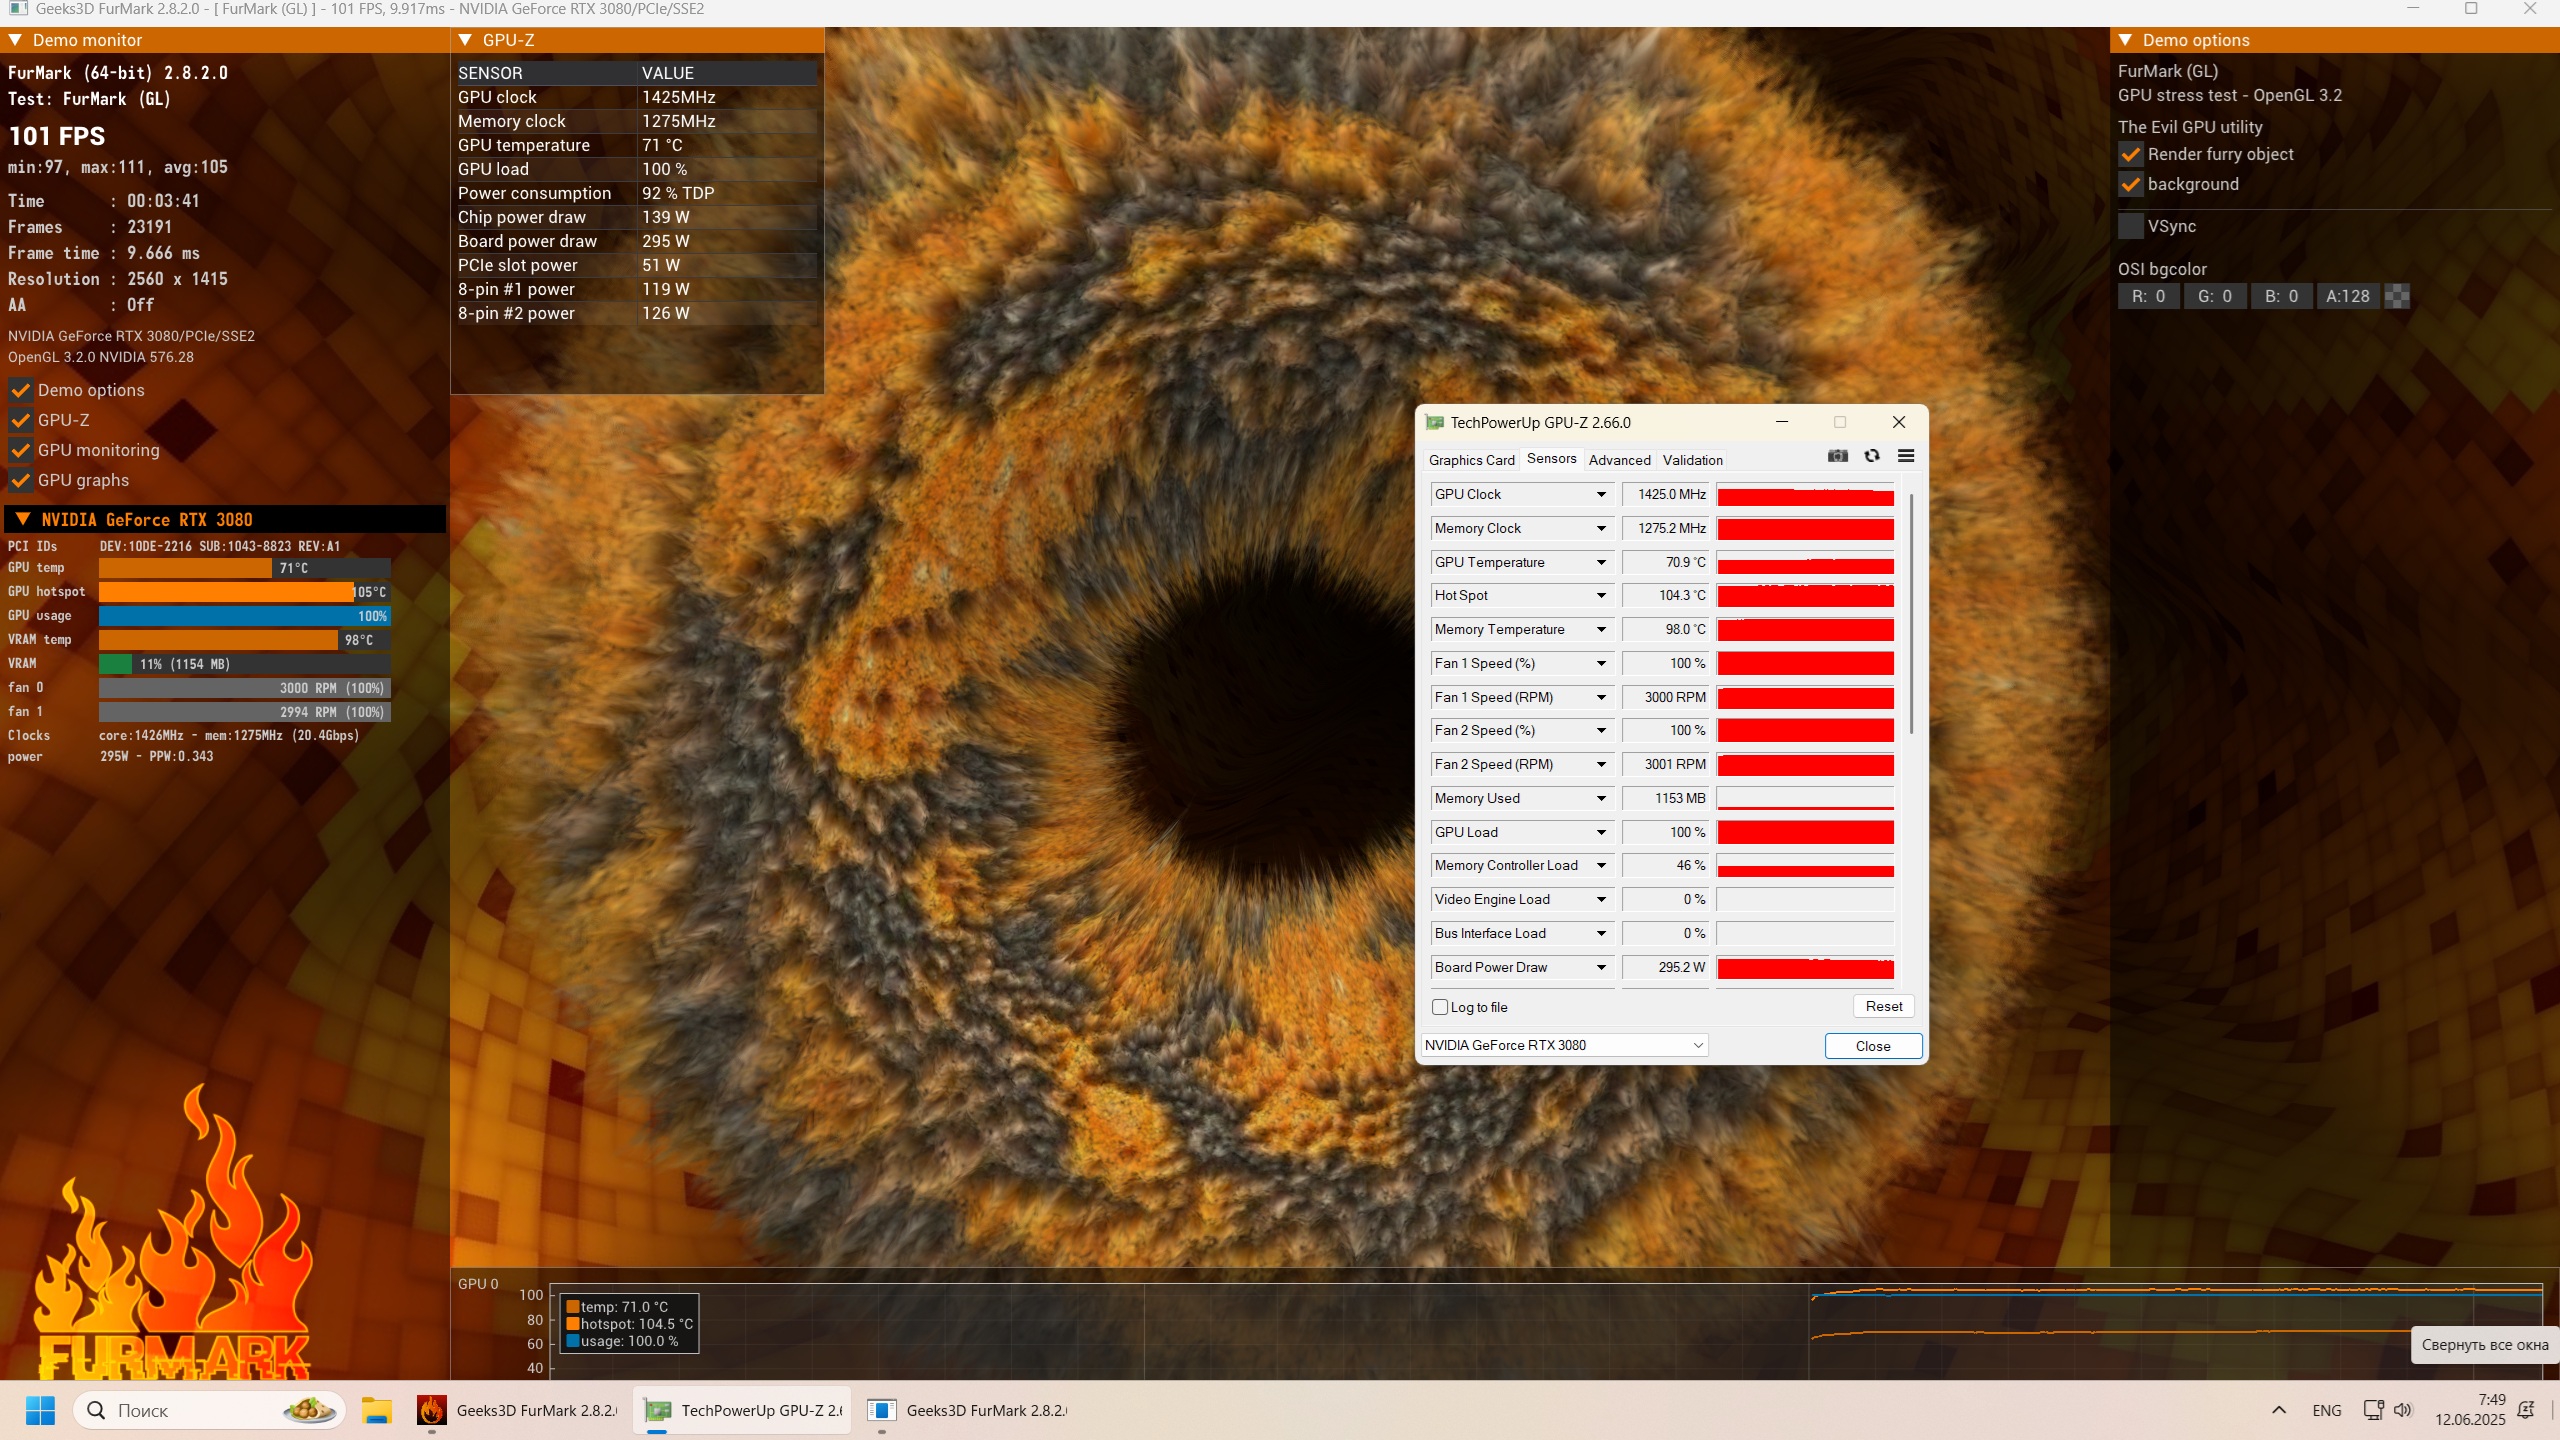
Task: Open GPU Temperature sensor dropdown
Action: (x=1601, y=562)
